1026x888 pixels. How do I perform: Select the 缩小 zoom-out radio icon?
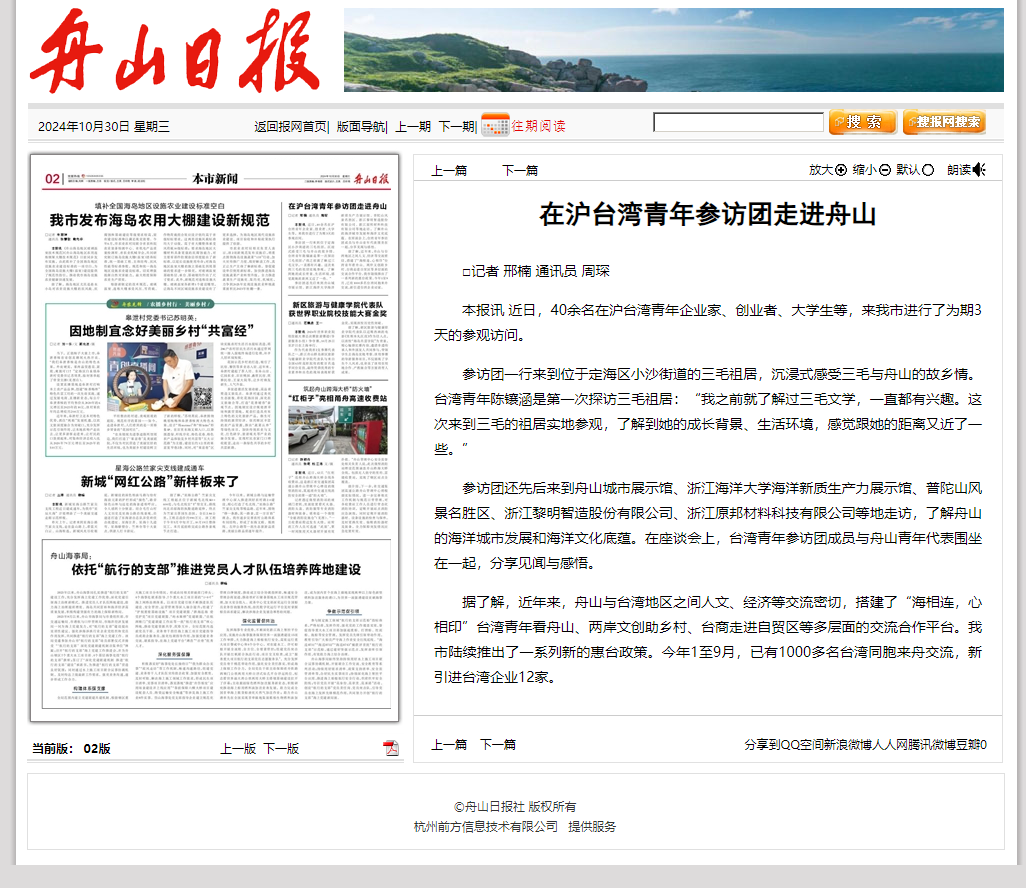pyautogui.click(x=885, y=170)
